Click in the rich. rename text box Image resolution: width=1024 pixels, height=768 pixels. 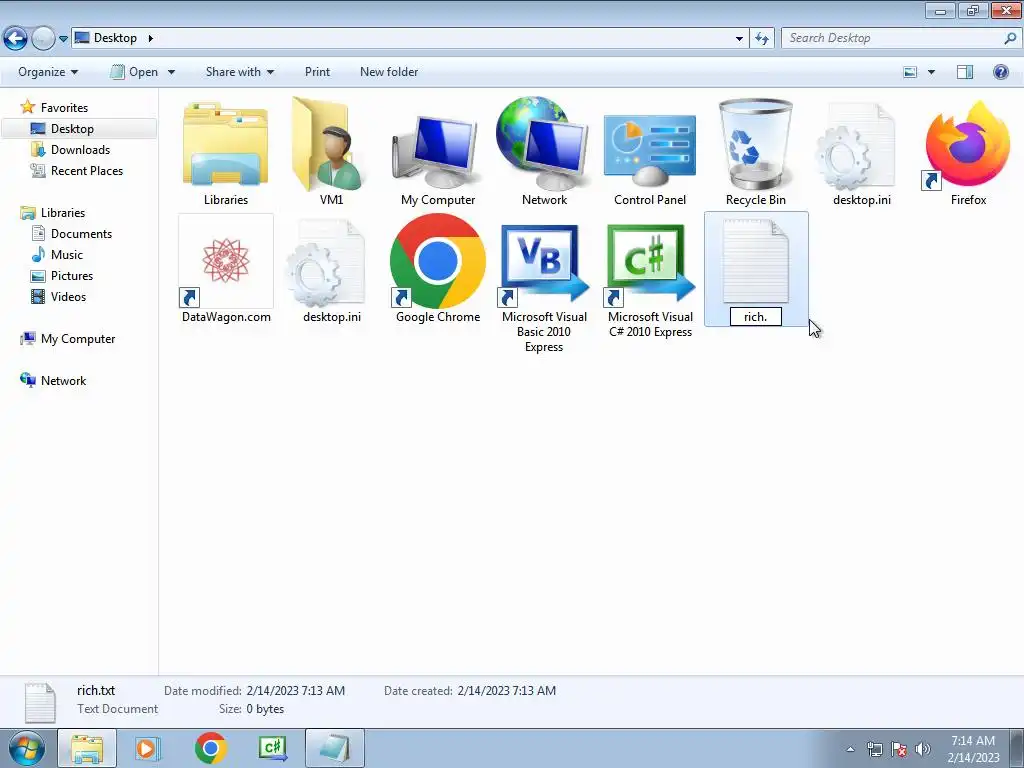pyautogui.click(x=756, y=317)
